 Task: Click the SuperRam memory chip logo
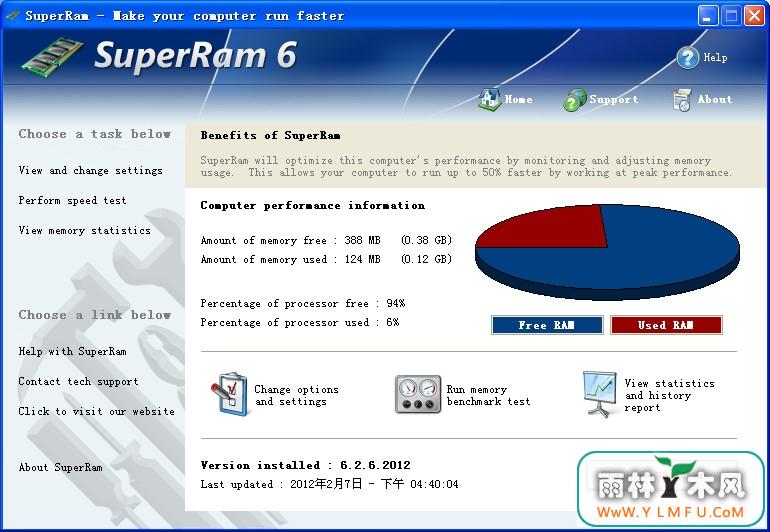click(52, 56)
